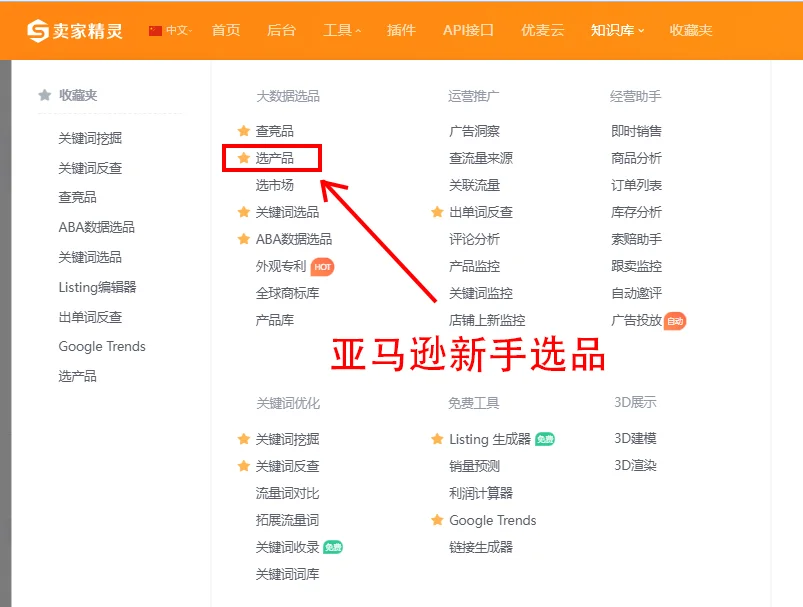Open 关键词反查 in the favorites sidebar

[90, 168]
